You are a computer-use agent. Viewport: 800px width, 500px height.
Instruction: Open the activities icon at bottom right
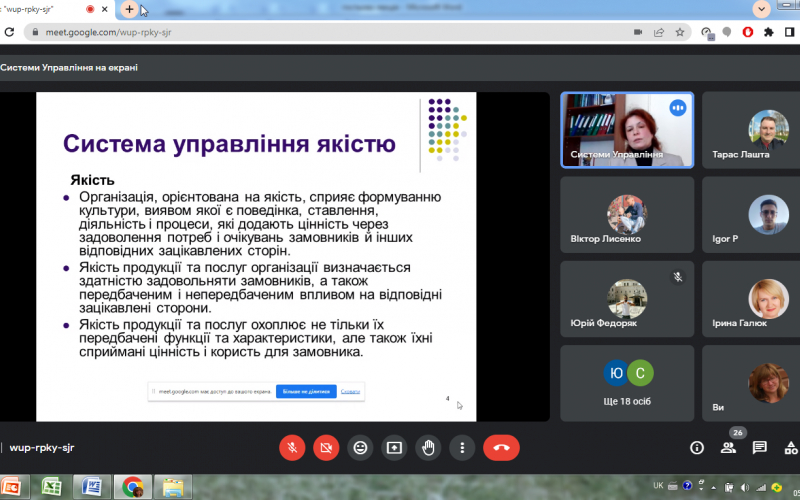(x=791, y=448)
